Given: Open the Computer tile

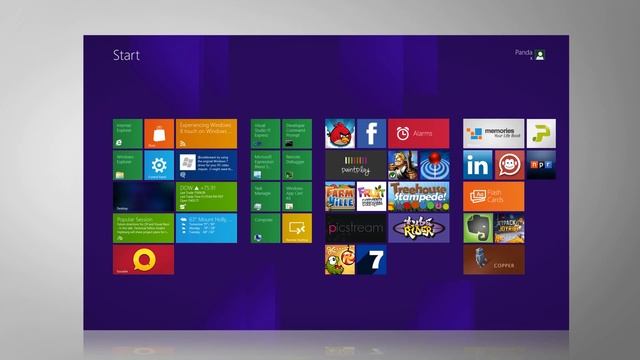Looking at the screenshot, I should pyautogui.click(x=265, y=228).
